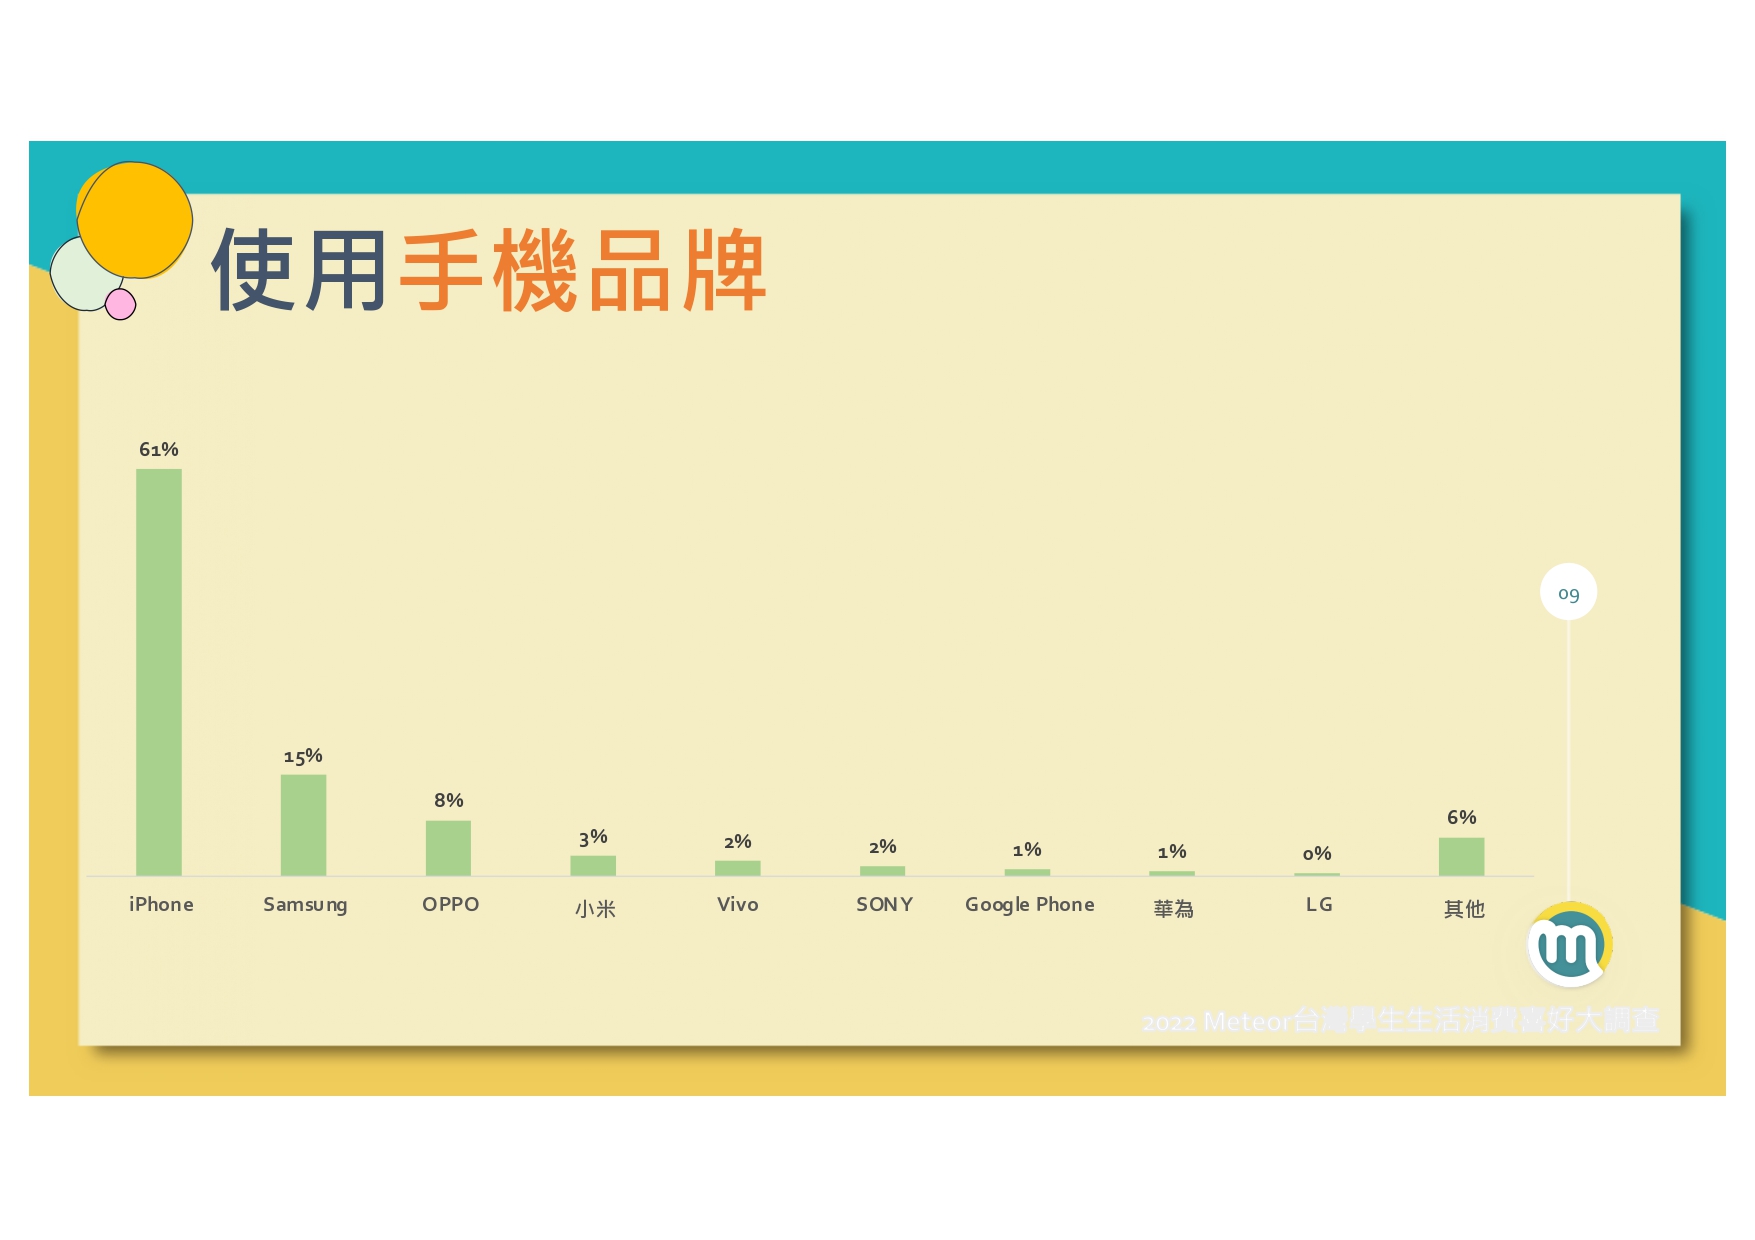Click the Vivo axis label
The image size is (1755, 1240).
tap(738, 904)
